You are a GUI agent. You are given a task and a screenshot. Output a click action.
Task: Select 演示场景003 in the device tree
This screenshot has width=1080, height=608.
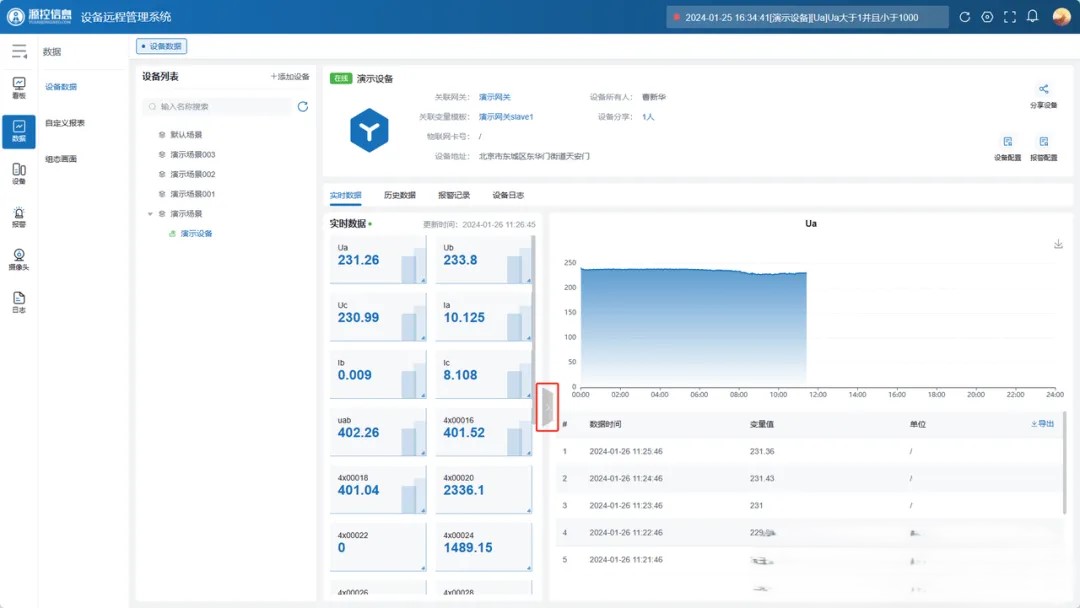192,155
